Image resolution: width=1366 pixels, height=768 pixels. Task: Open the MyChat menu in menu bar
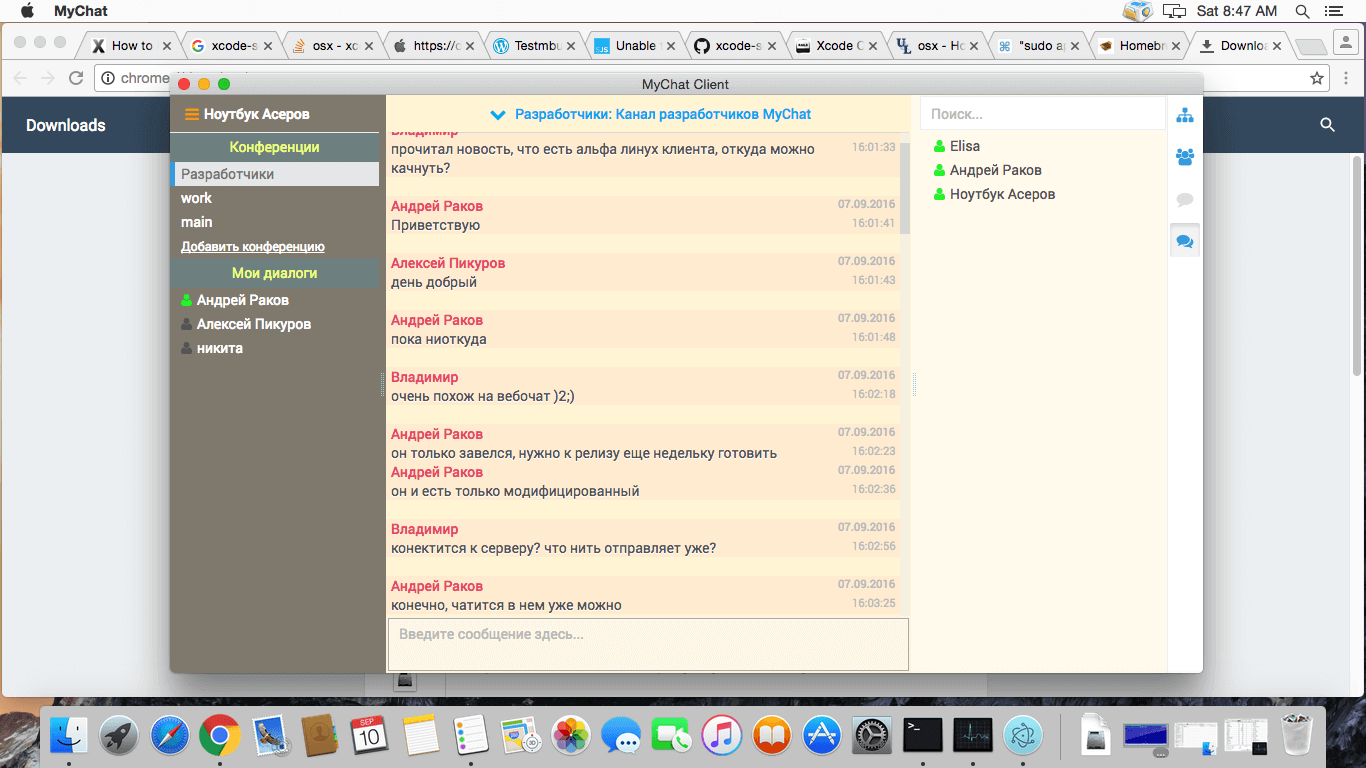81,11
